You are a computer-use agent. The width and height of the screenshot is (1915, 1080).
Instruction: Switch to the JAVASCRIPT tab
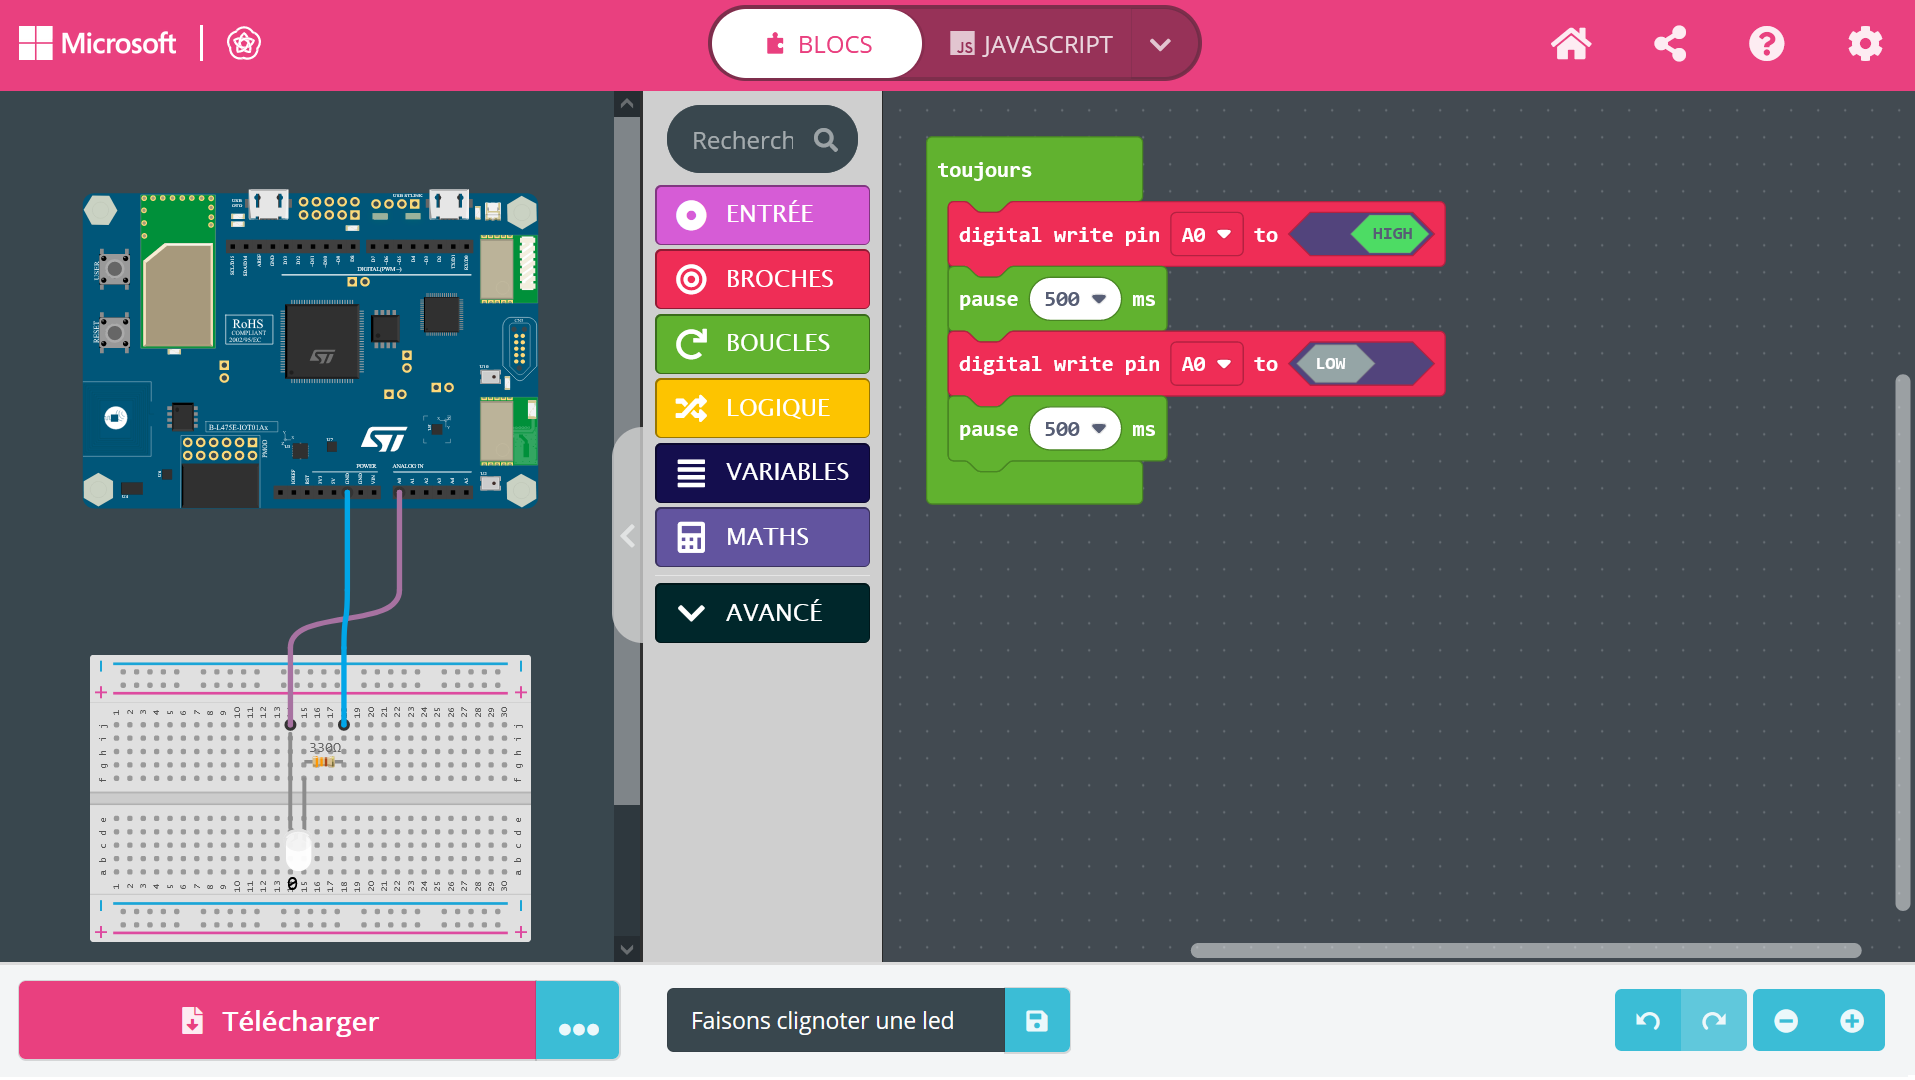1030,44
